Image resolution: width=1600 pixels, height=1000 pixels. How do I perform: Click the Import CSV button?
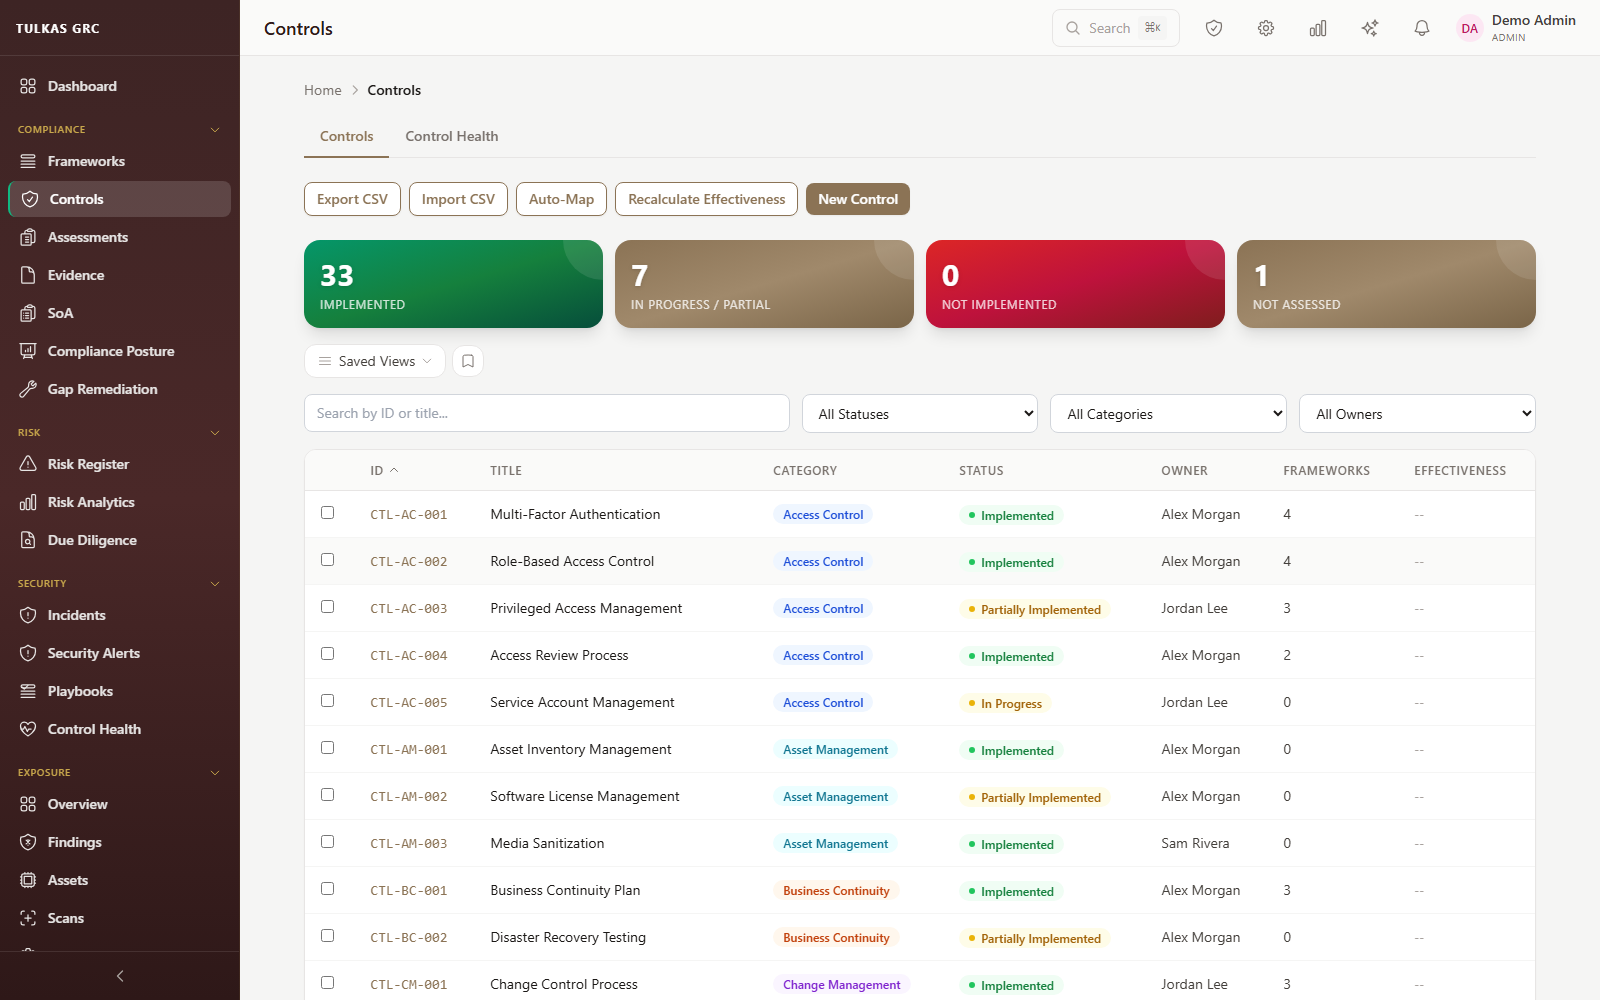[458, 199]
